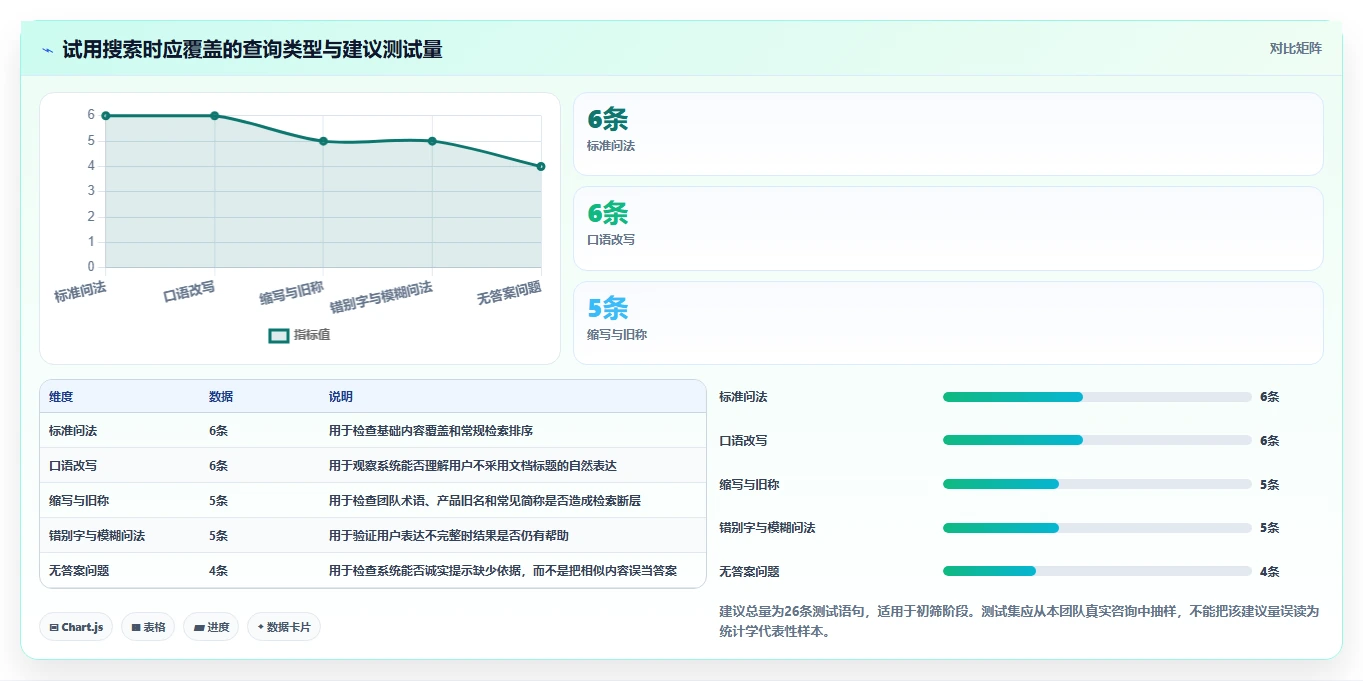Click the 标准问法 progress bar
The width and height of the screenshot is (1363, 681).
pos(1097,397)
